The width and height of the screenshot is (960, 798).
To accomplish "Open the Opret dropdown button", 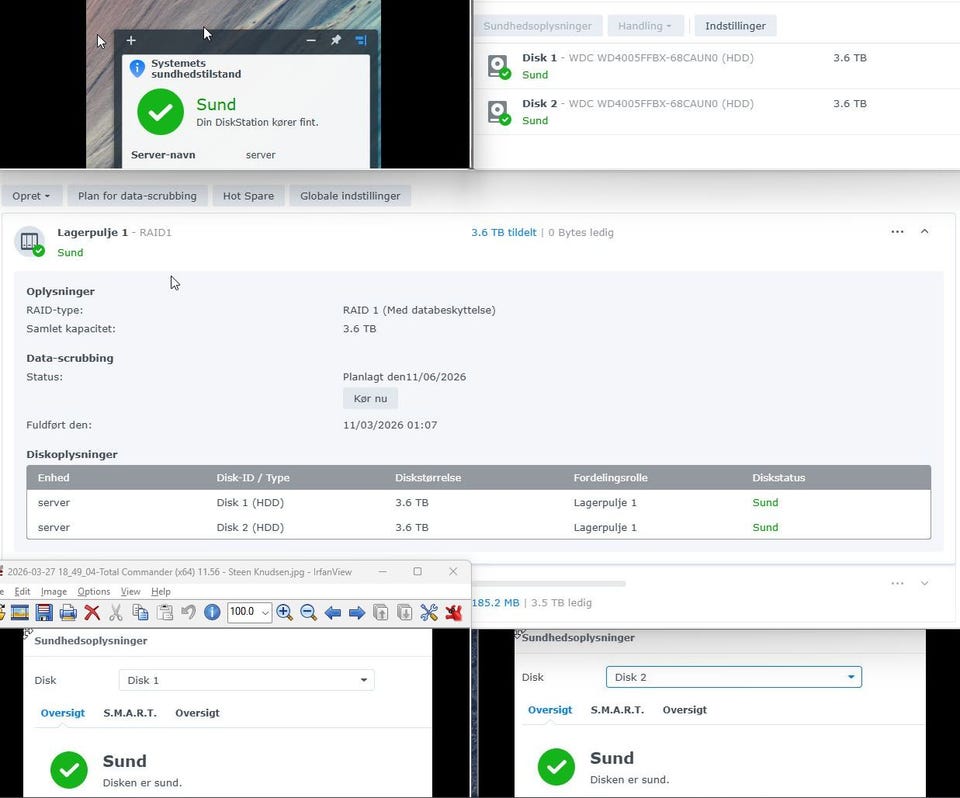I will coord(33,196).
